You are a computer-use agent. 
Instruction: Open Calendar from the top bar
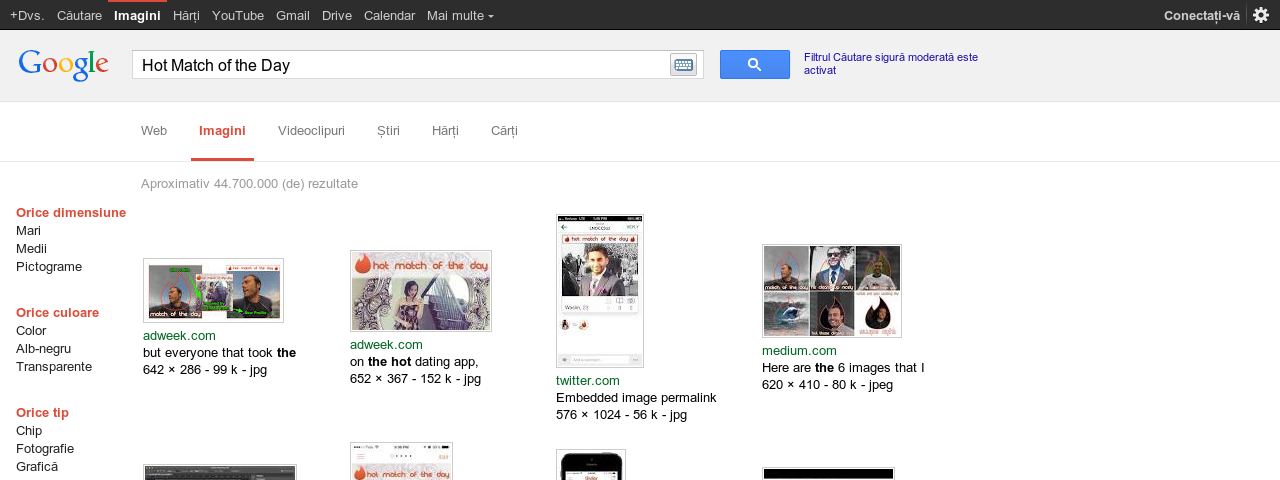point(389,15)
